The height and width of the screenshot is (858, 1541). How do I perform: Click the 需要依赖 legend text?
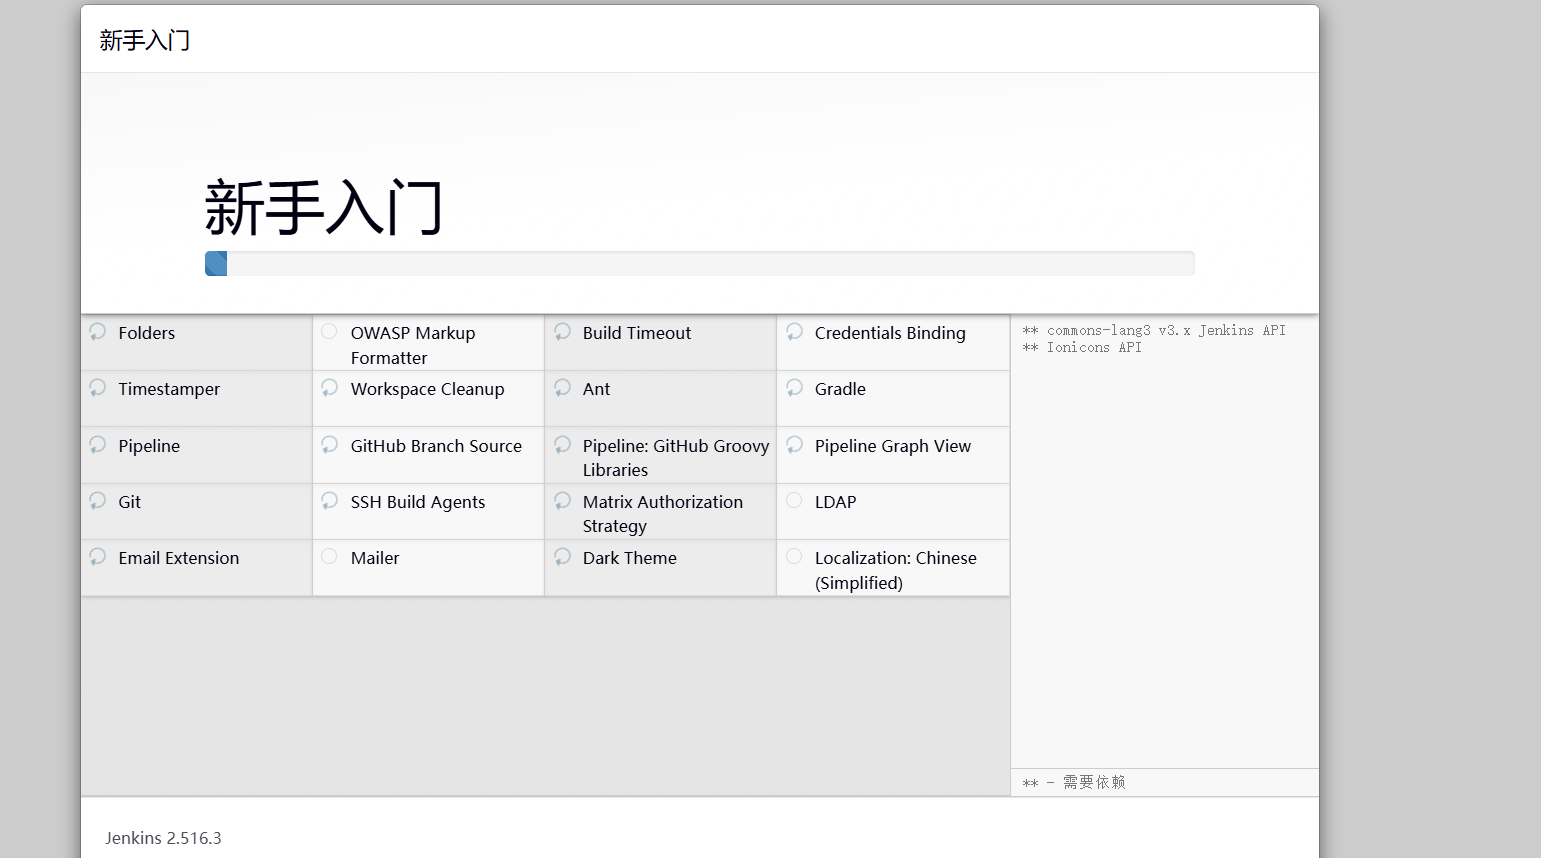click(1094, 782)
